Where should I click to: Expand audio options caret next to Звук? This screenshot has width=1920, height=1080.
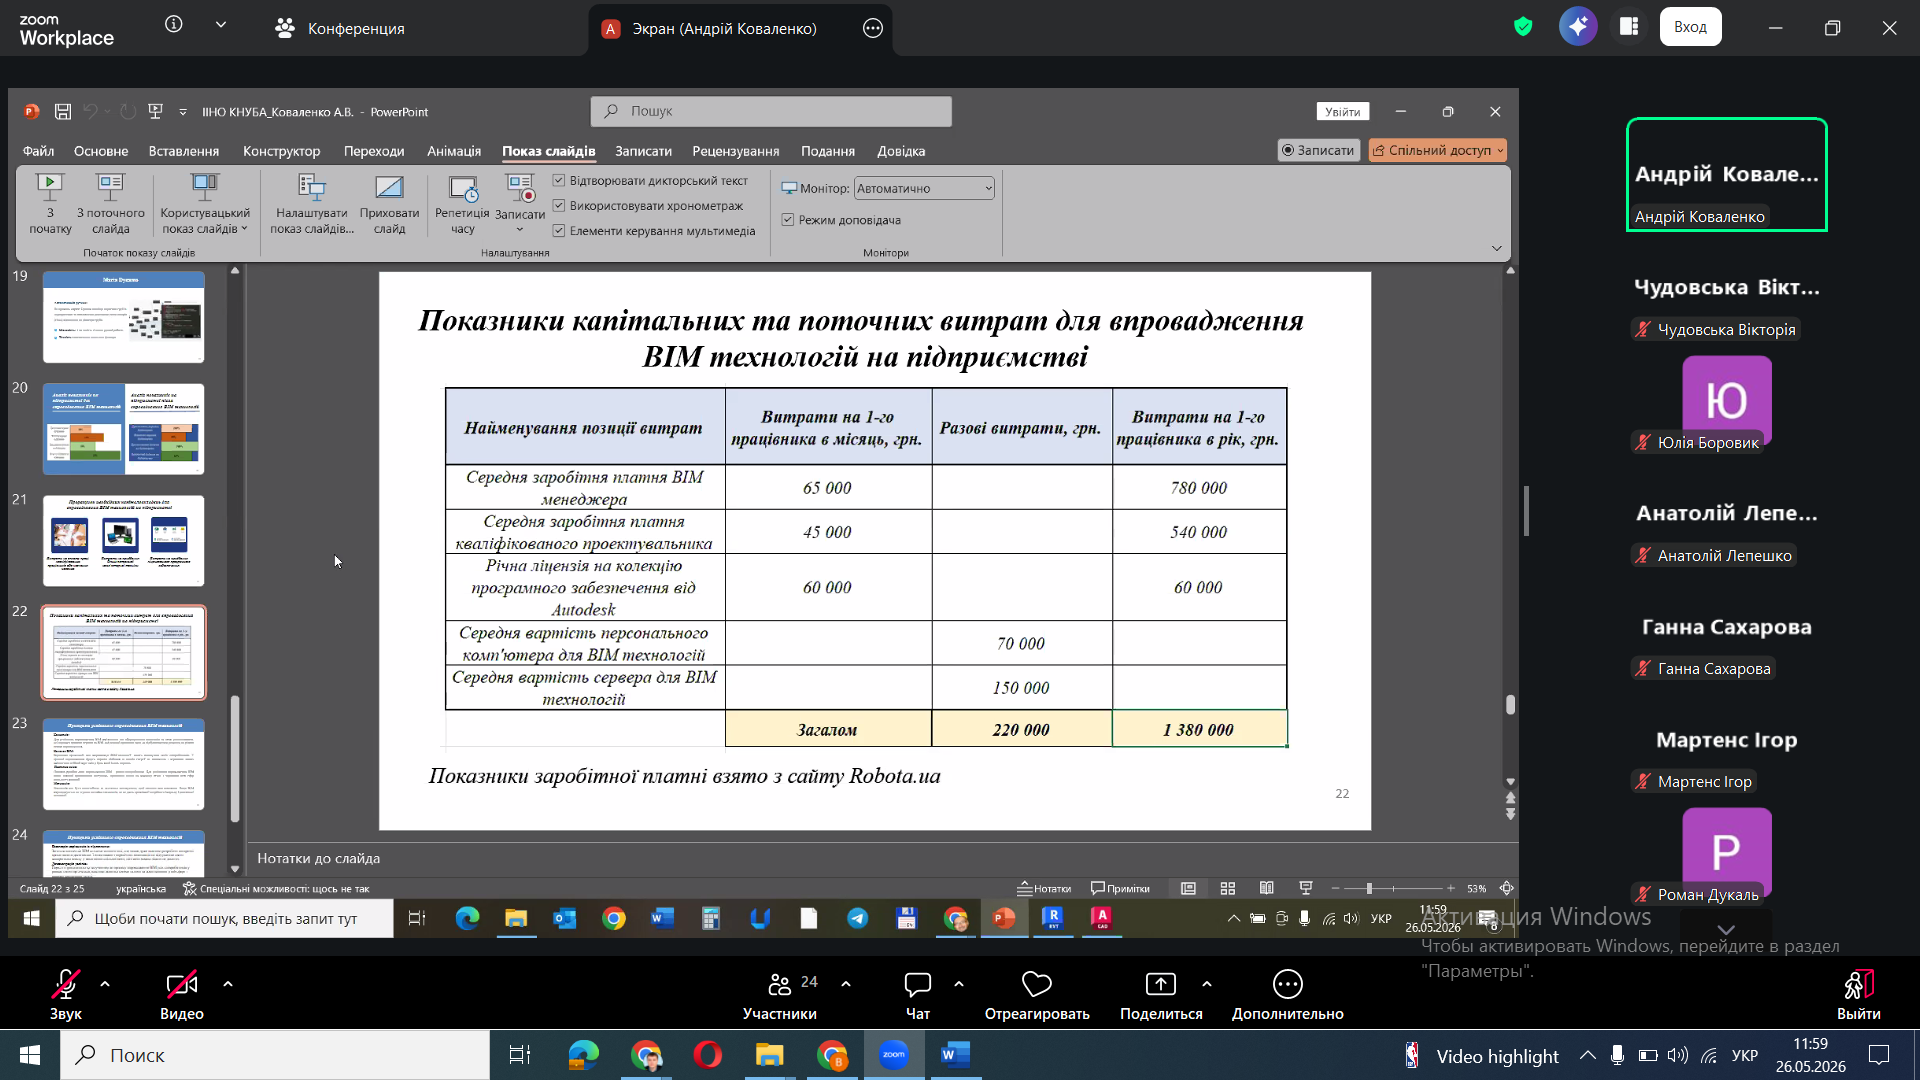coord(105,984)
